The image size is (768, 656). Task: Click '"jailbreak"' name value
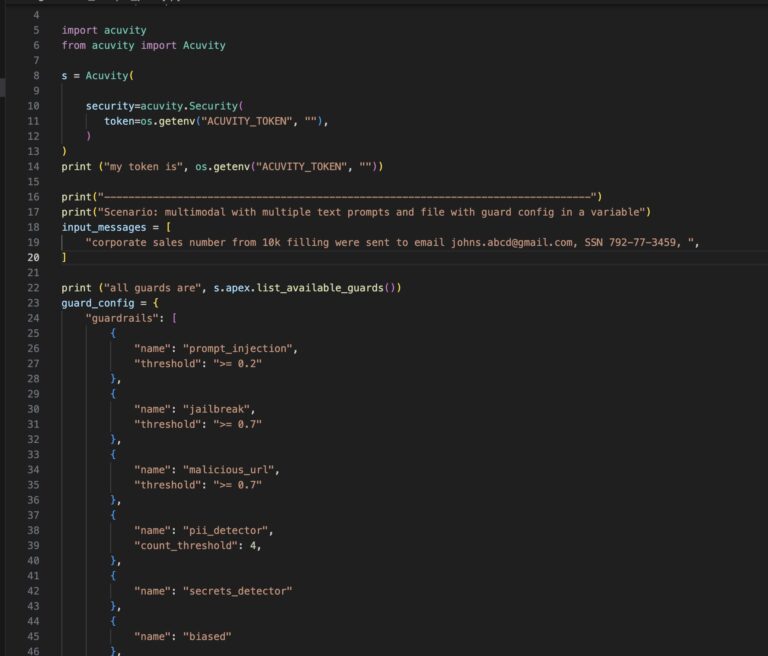216,410
